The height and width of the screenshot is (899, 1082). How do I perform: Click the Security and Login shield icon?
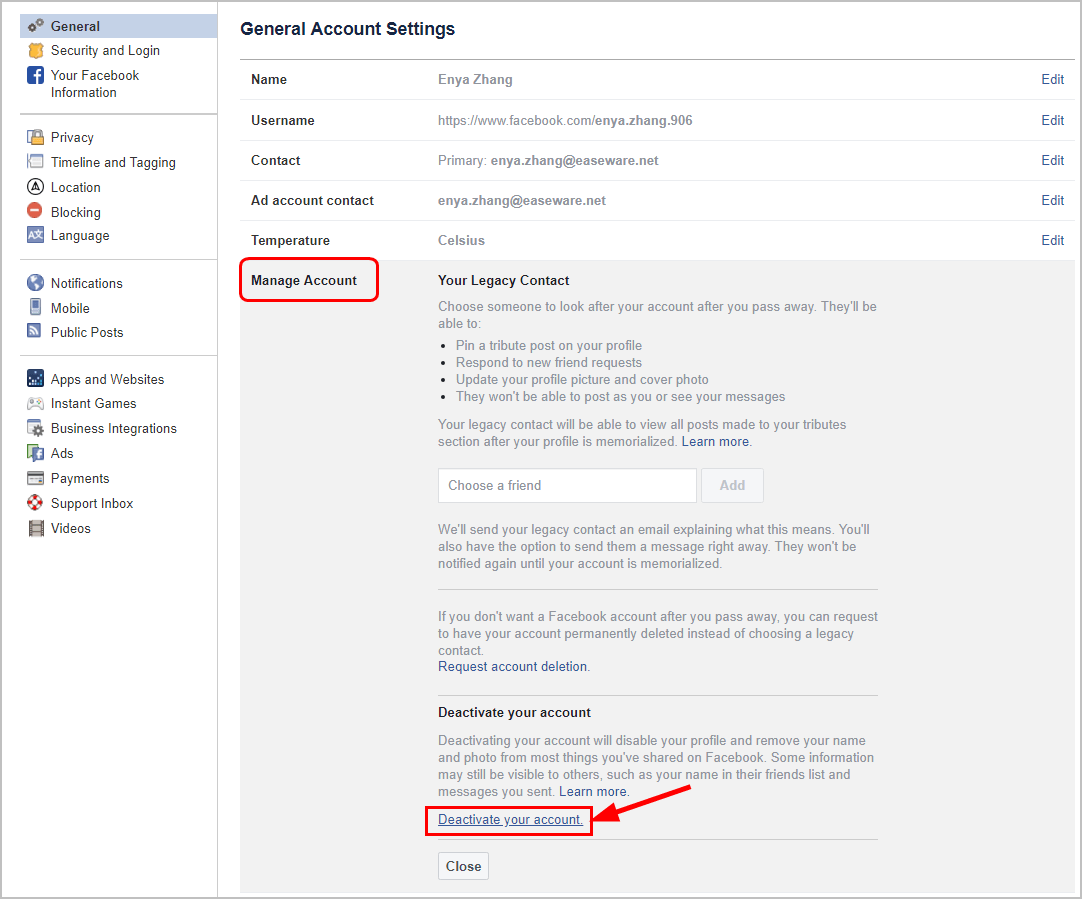(x=35, y=50)
